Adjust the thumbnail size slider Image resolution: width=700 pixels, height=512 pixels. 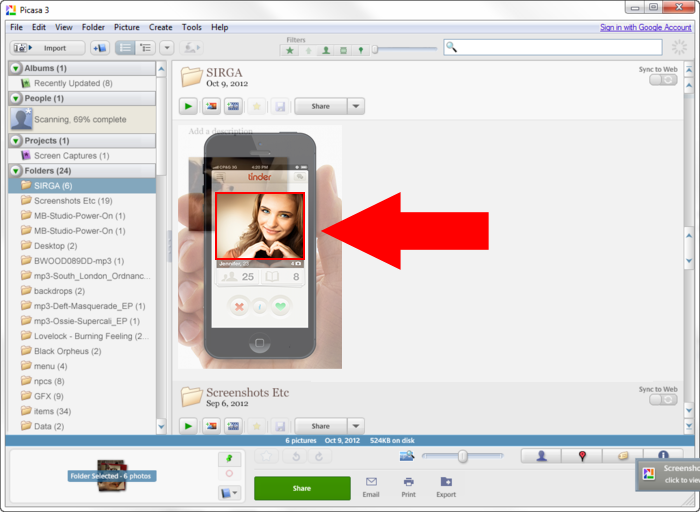click(462, 456)
